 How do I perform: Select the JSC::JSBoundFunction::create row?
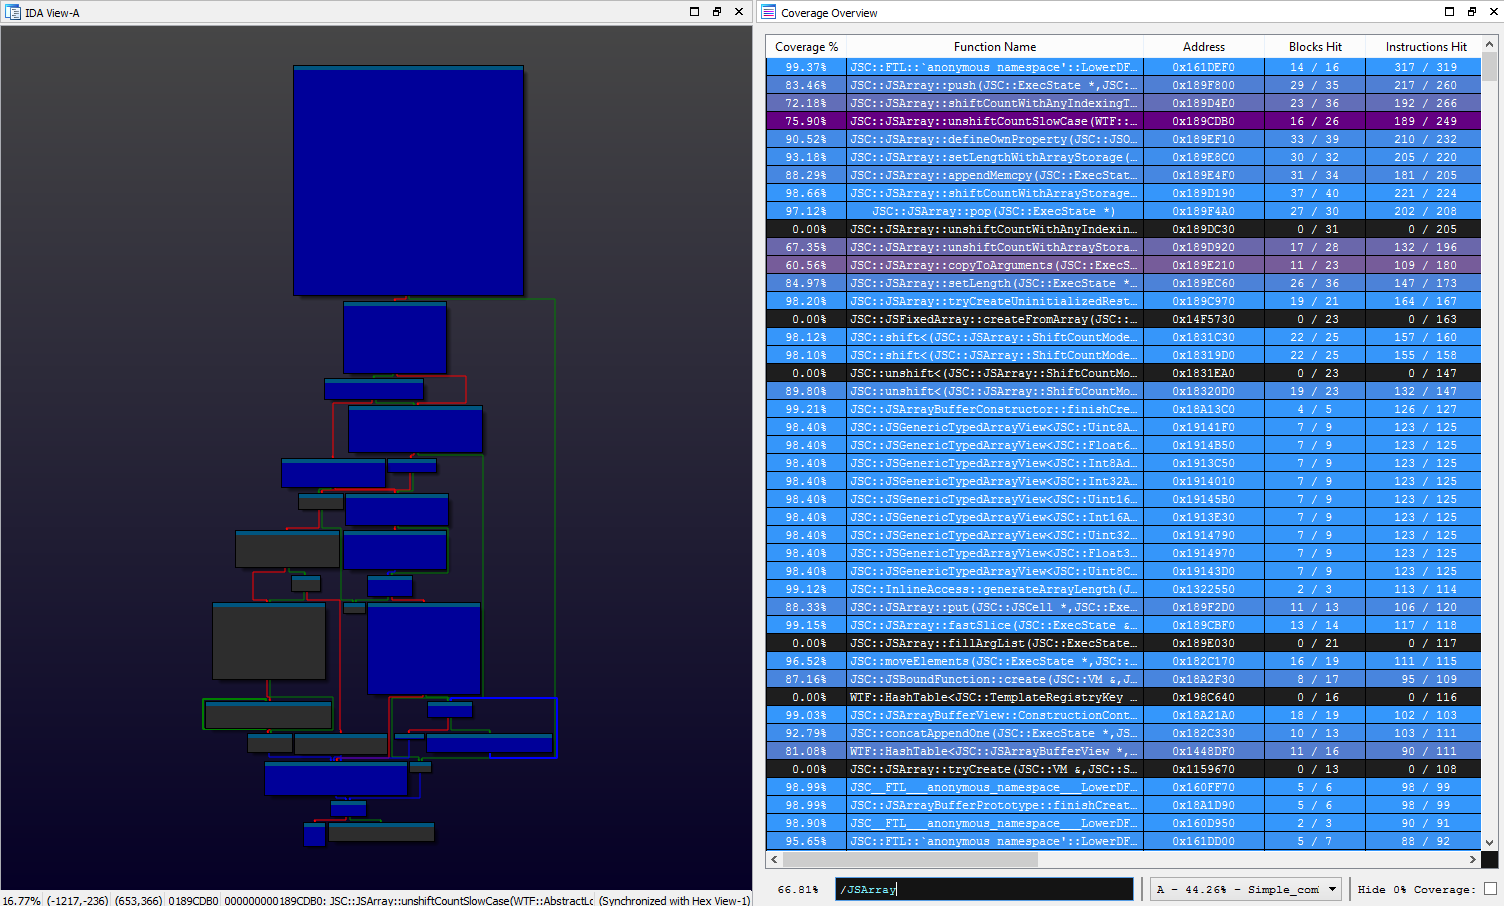click(1123, 679)
